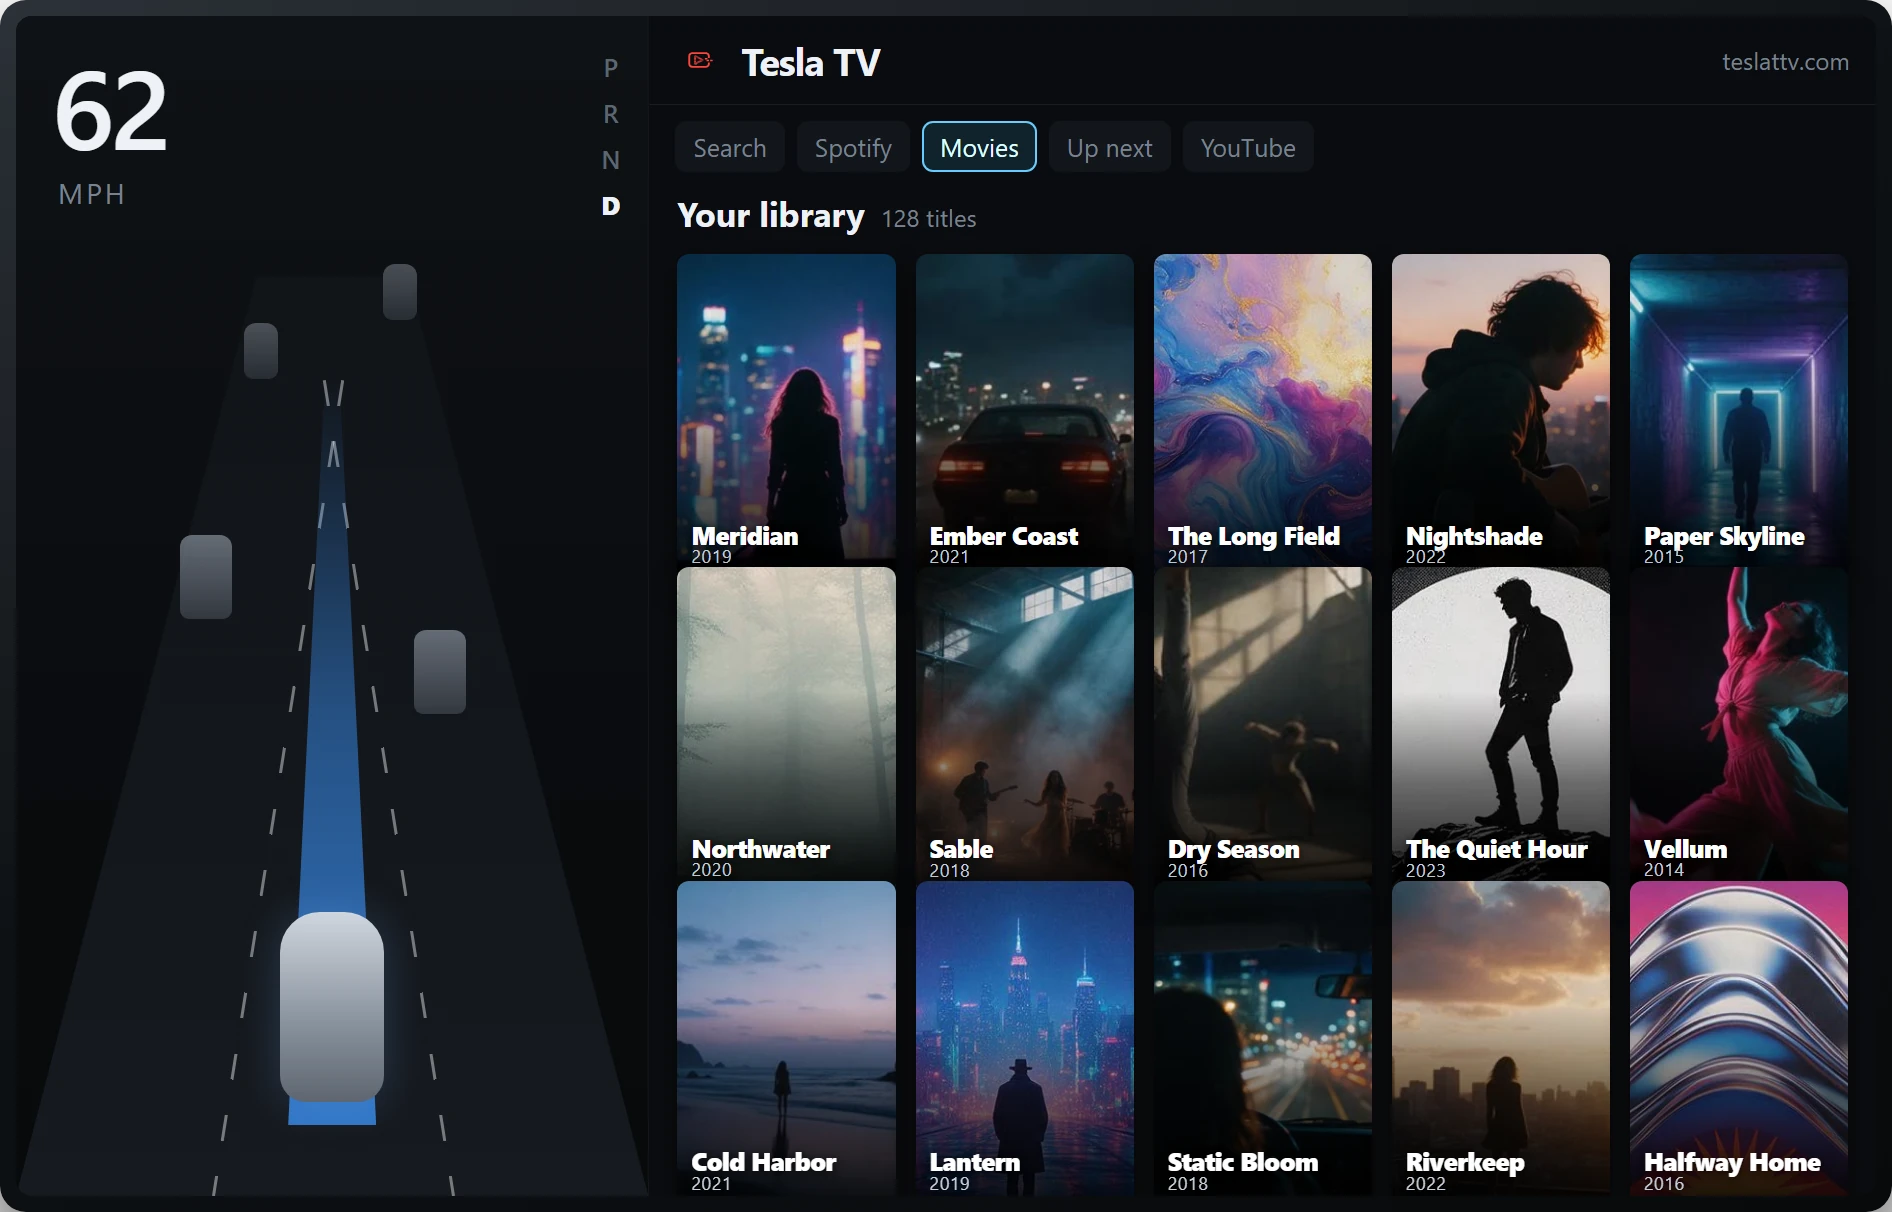Open the Paper Skyline poster
The image size is (1892, 1212).
tap(1739, 411)
